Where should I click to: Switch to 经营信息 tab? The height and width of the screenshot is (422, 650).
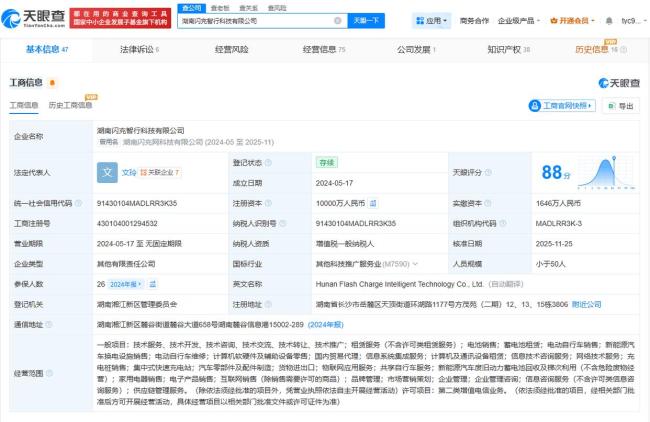pos(324,50)
